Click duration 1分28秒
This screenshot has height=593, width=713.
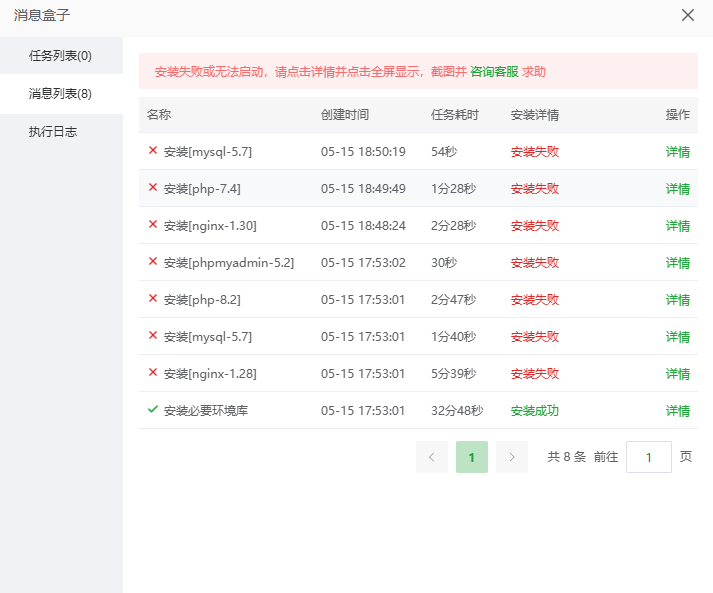click(x=453, y=189)
